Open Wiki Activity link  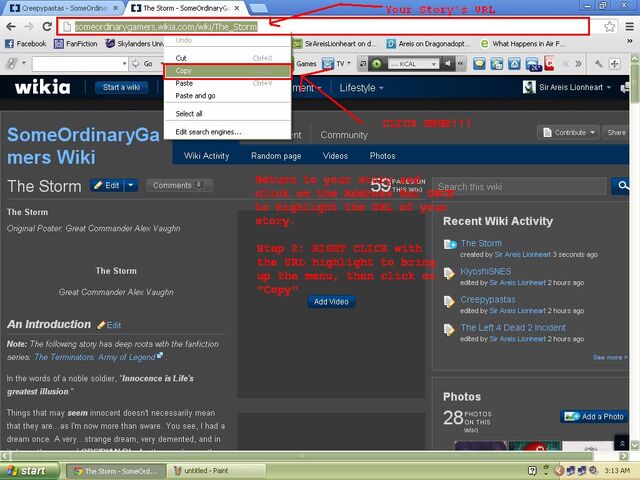[207, 156]
